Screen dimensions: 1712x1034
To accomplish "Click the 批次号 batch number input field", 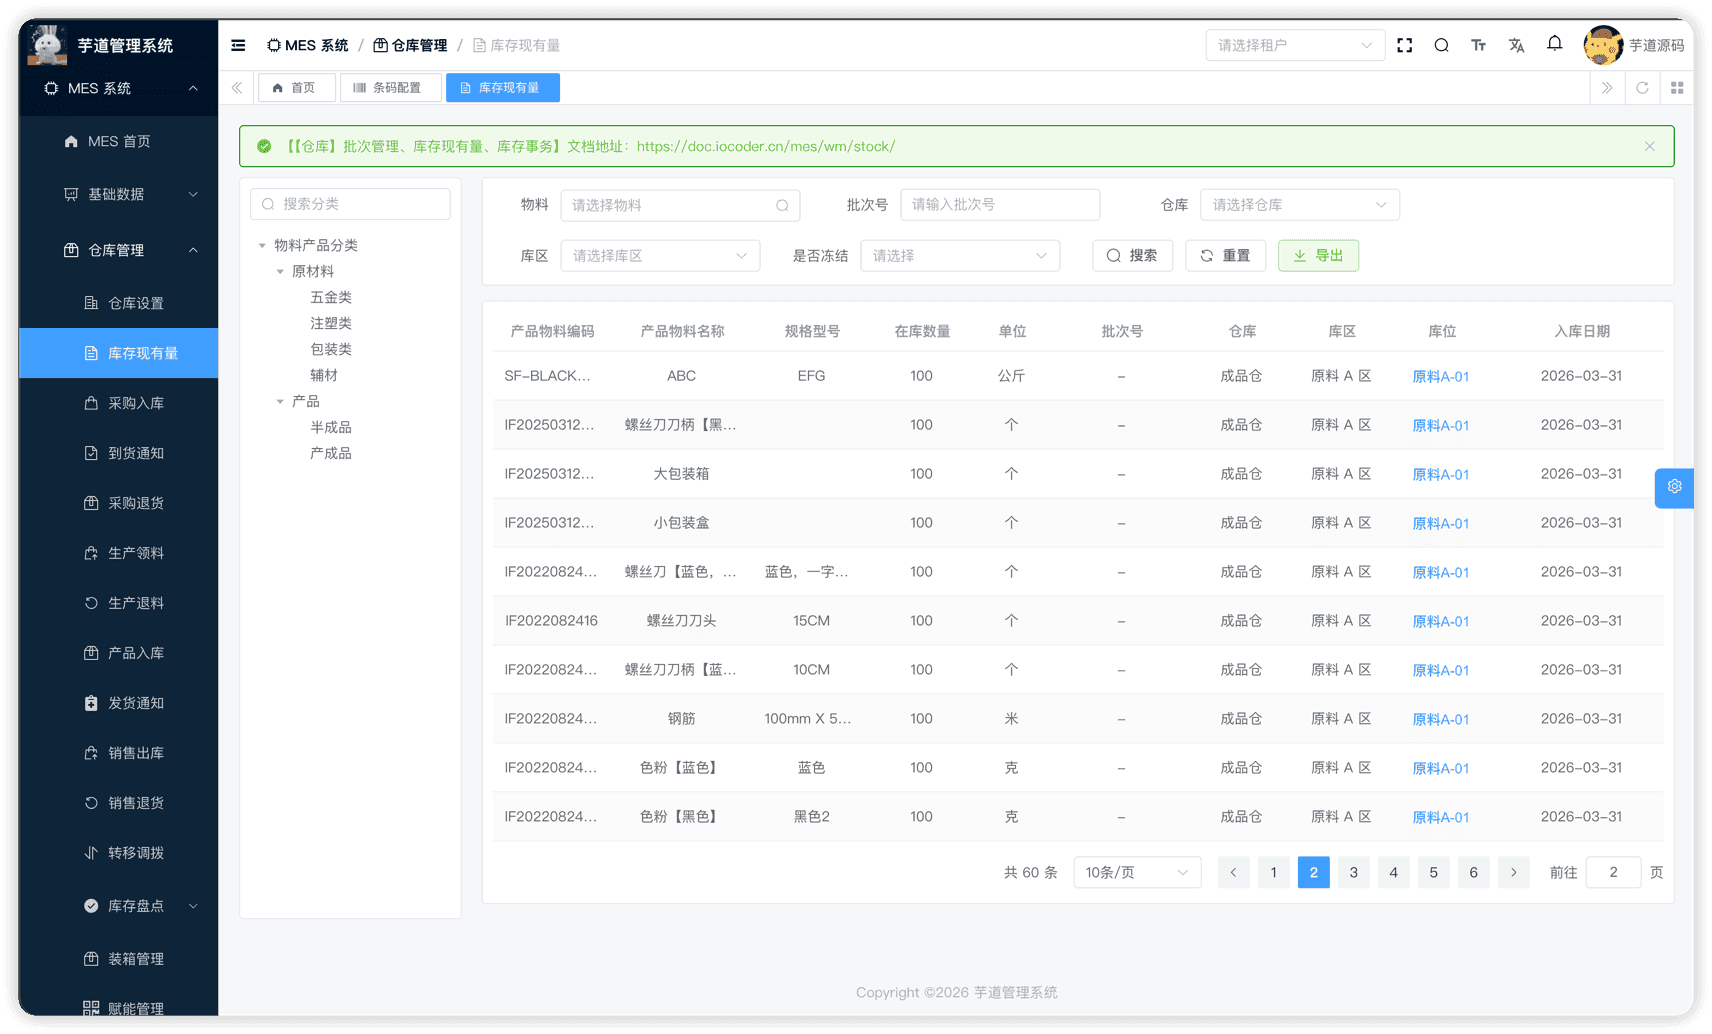I will [x=999, y=205].
